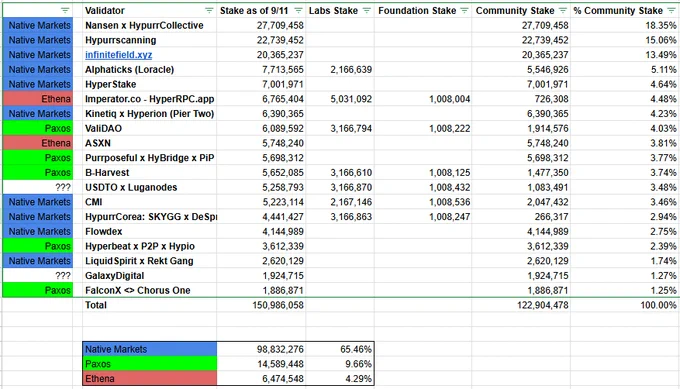Select Foundation Stake value 1,008,004

(423, 99)
